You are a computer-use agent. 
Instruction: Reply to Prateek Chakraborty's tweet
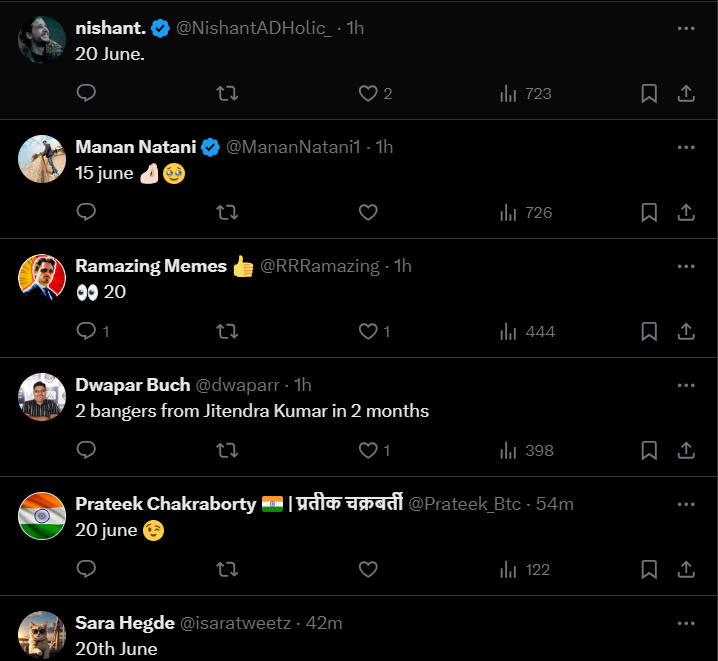click(x=86, y=569)
